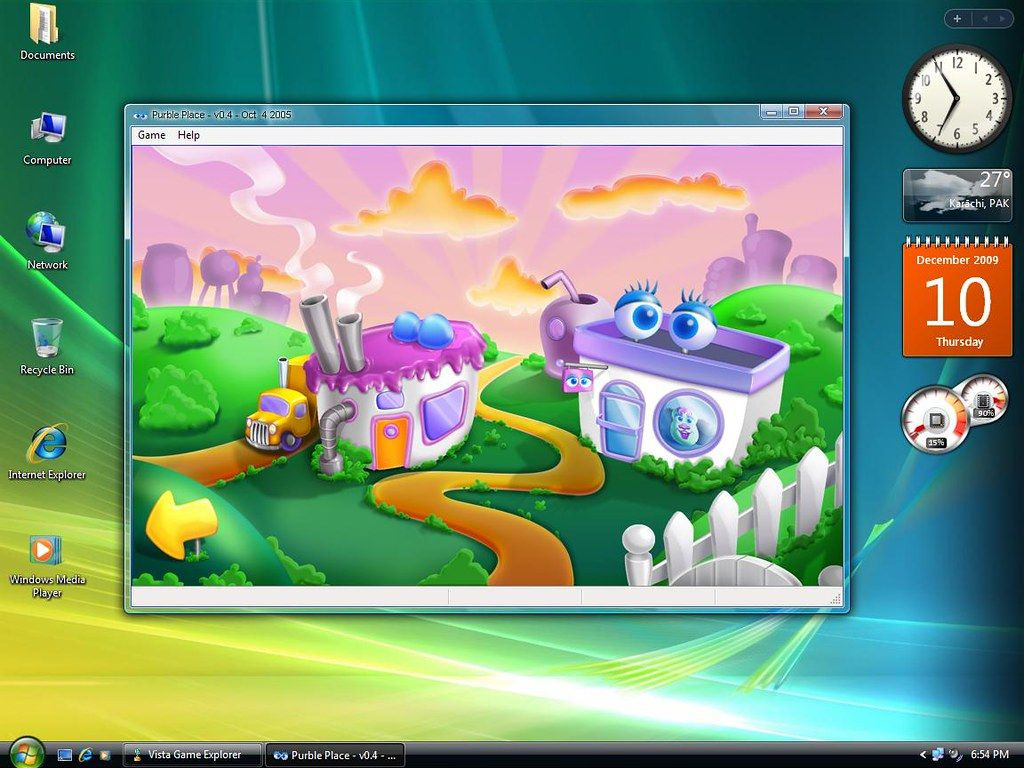The height and width of the screenshot is (768, 1024).
Task: Click the orange bakery door
Action: 391,441
